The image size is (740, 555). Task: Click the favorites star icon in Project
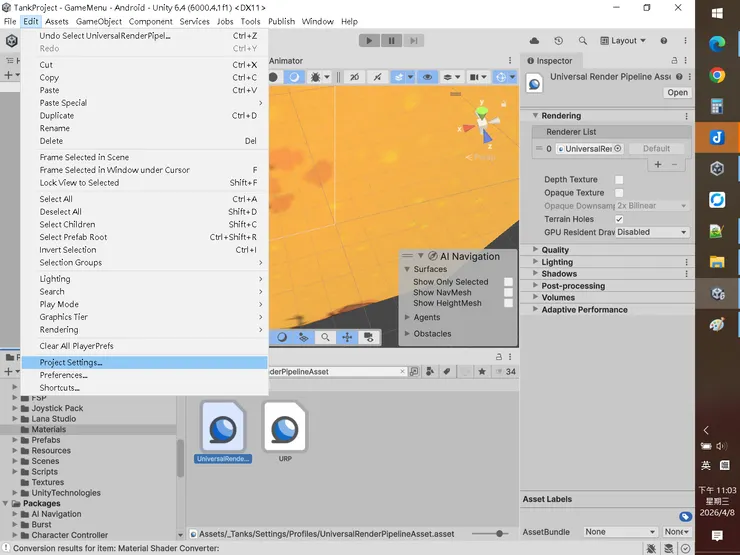(x=482, y=371)
